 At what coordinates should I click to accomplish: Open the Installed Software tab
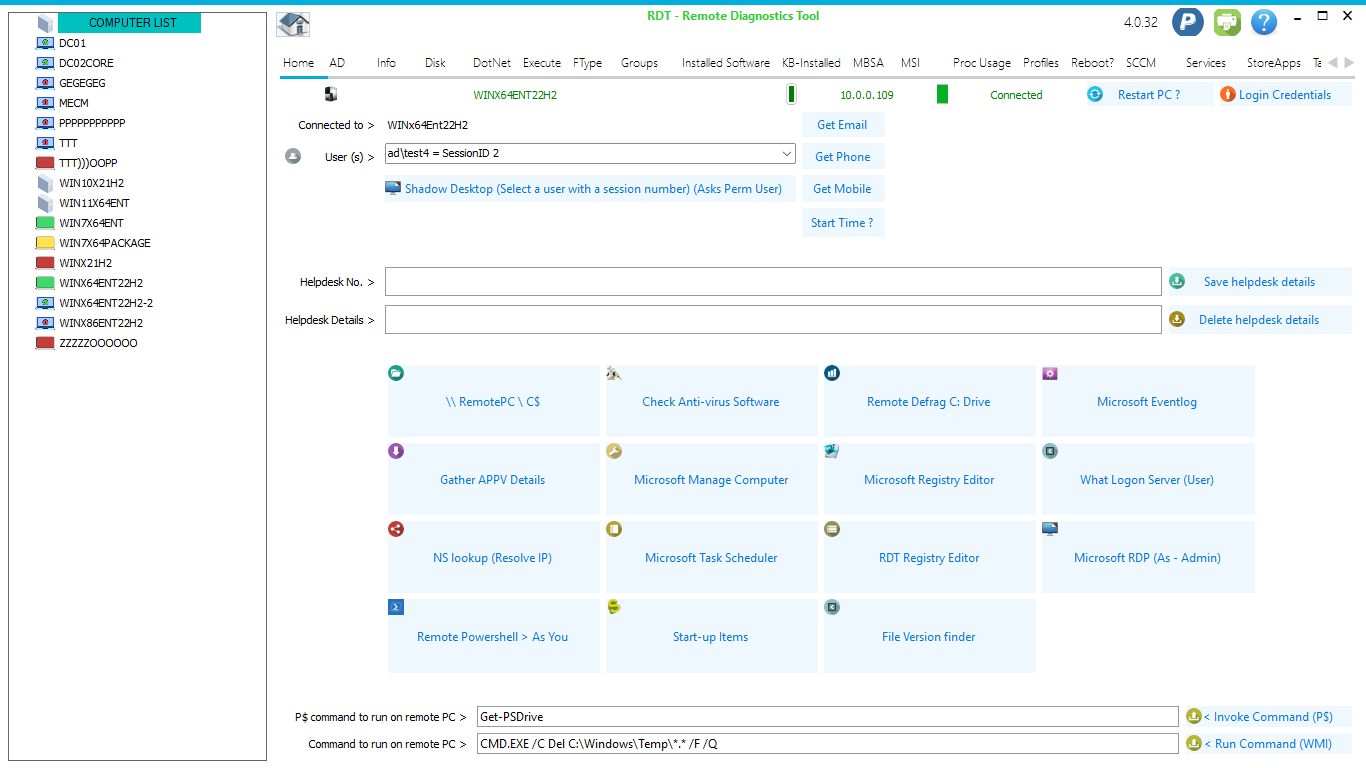726,62
